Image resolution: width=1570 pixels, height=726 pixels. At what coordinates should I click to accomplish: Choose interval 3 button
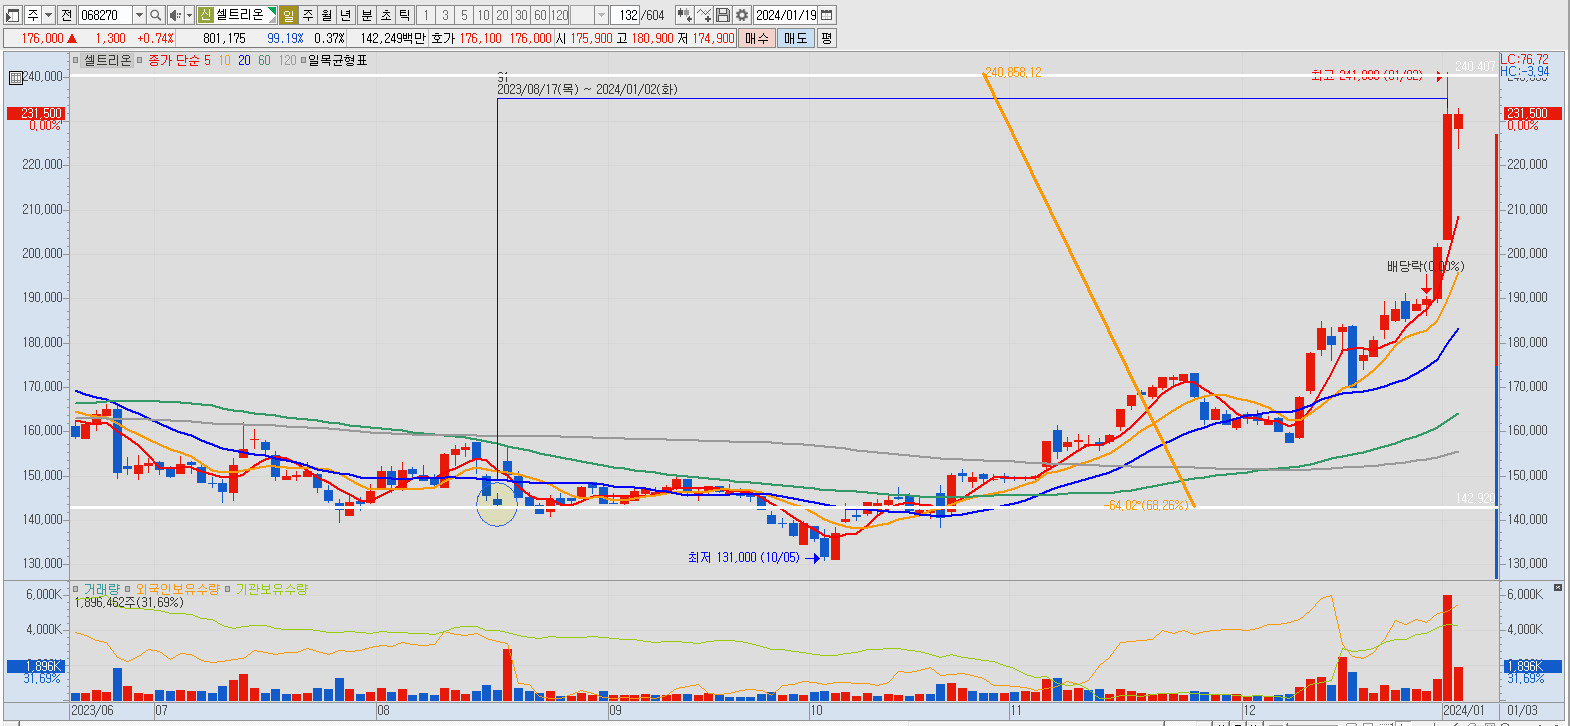pos(445,15)
